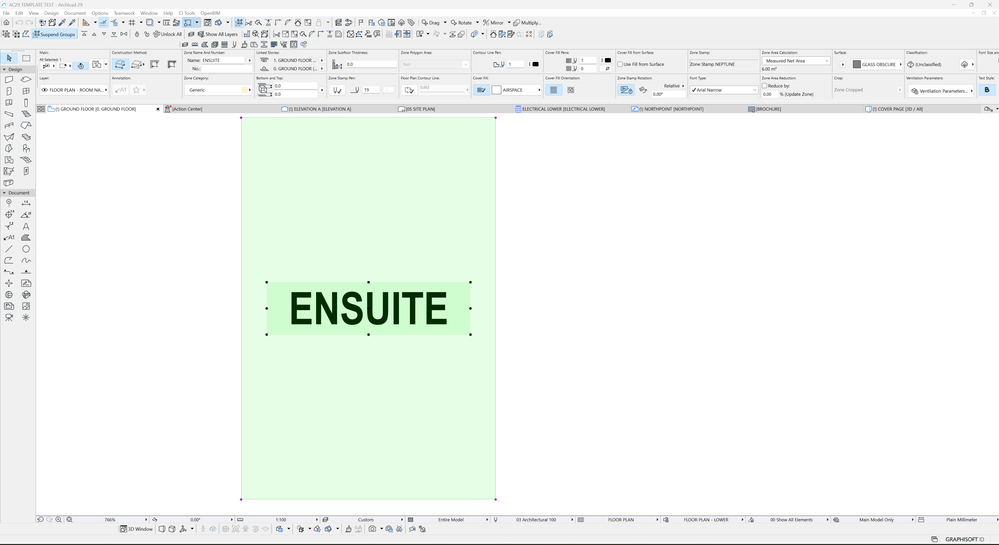
Task: Select the Label tool (A1 icon)
Action: coord(9,238)
